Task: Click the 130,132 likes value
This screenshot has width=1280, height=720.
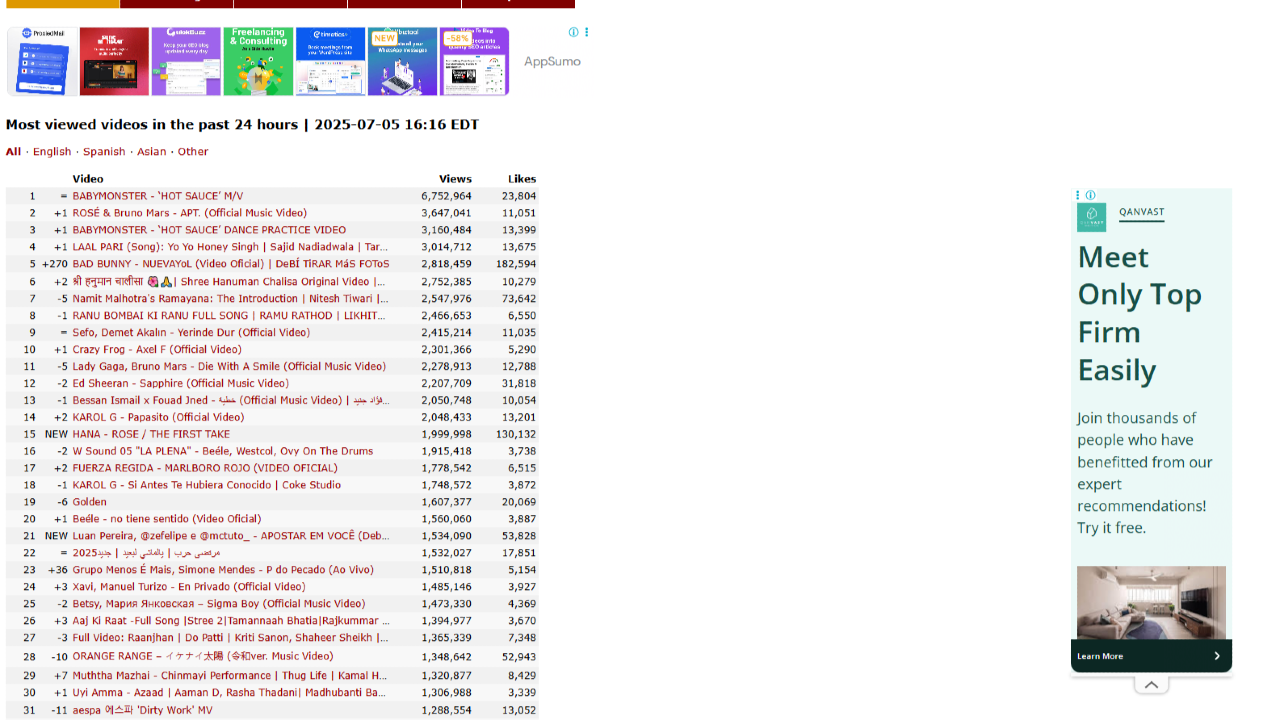Action: [x=516, y=434]
